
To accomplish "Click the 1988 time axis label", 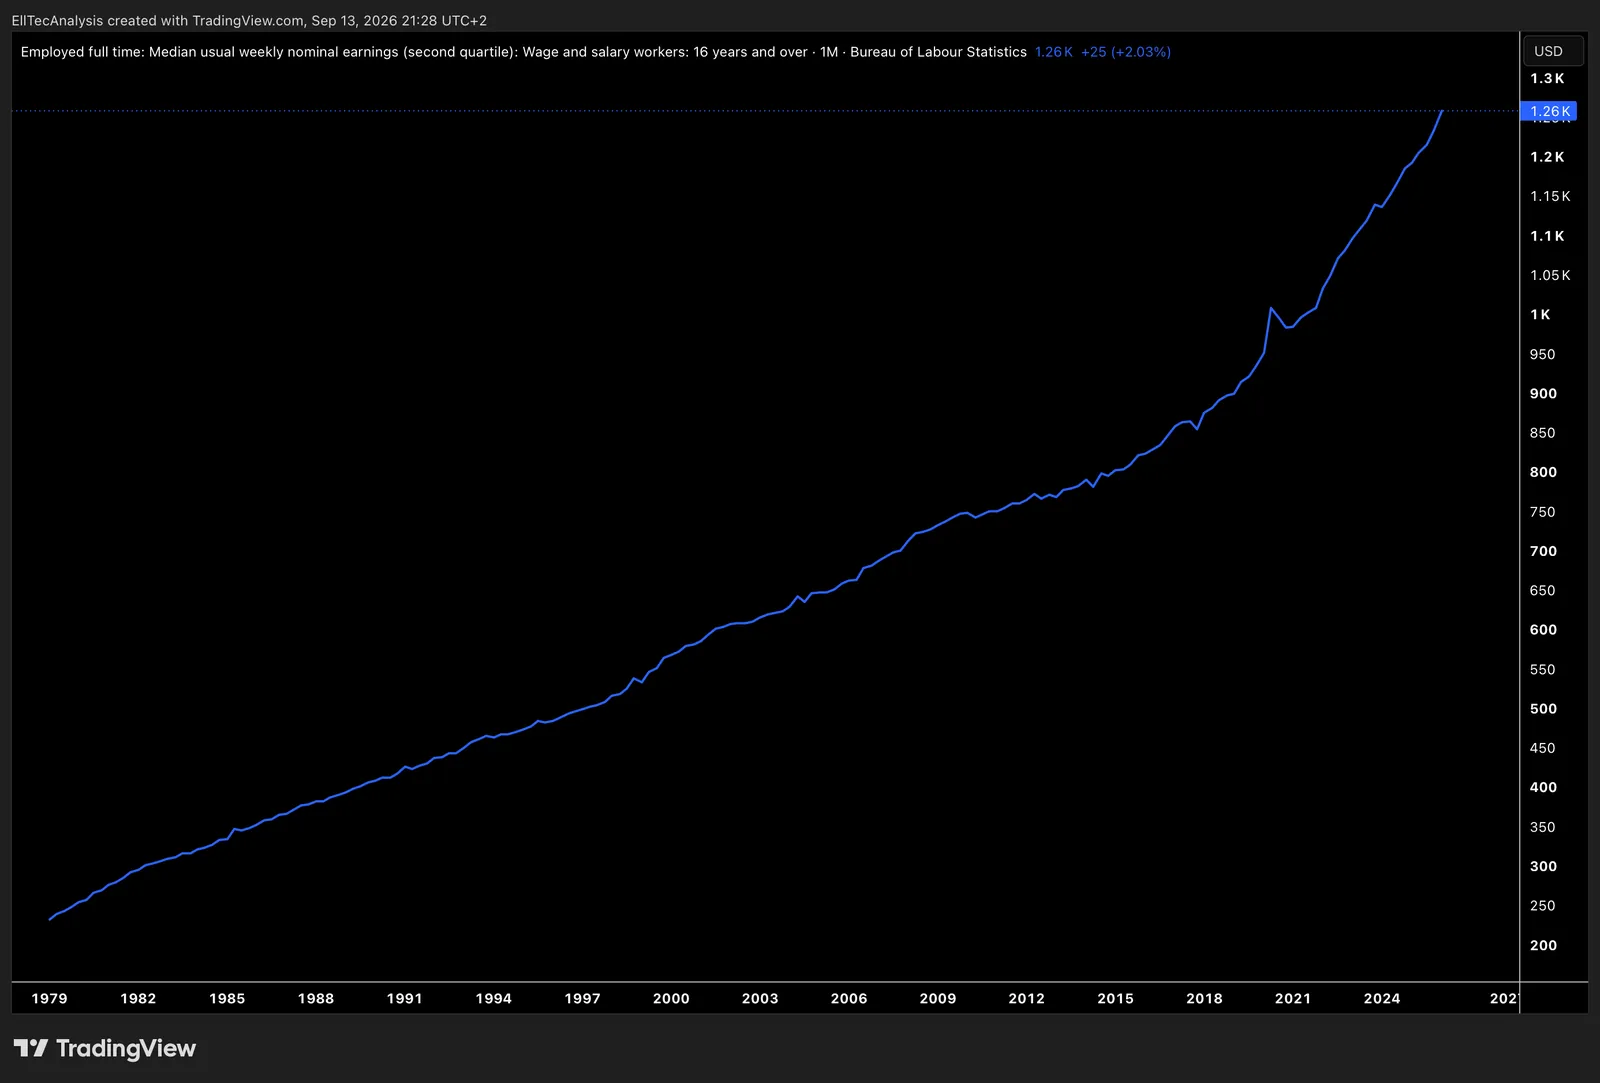I will [x=316, y=998].
